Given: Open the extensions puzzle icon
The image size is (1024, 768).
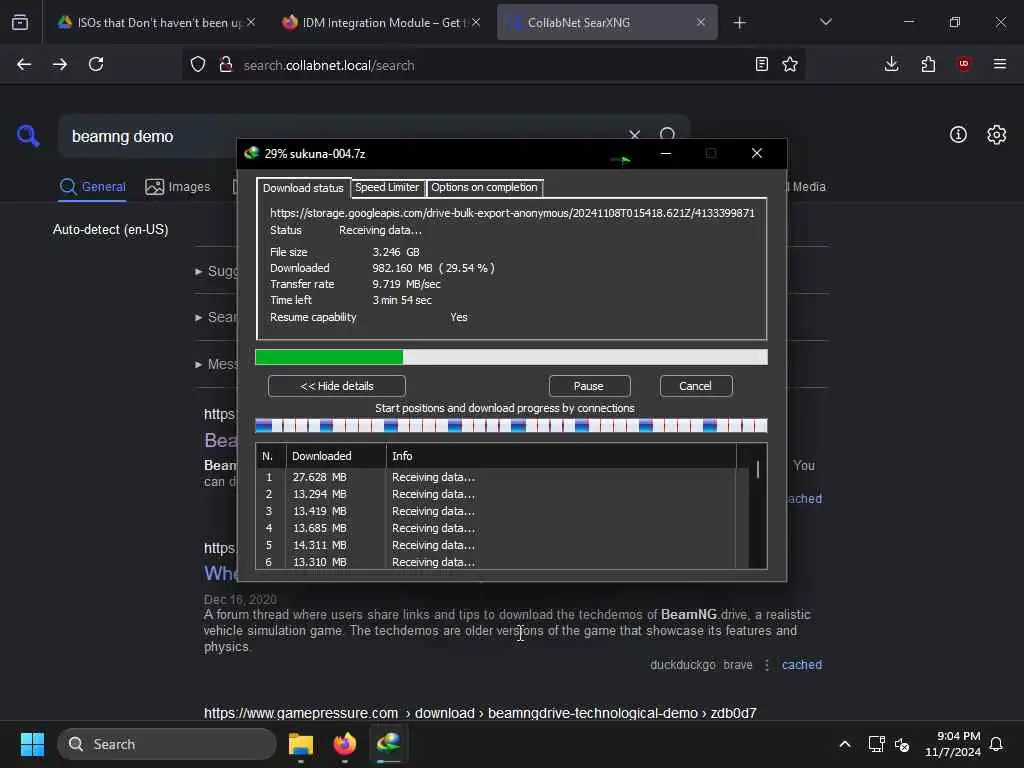Looking at the screenshot, I should pos(928,64).
